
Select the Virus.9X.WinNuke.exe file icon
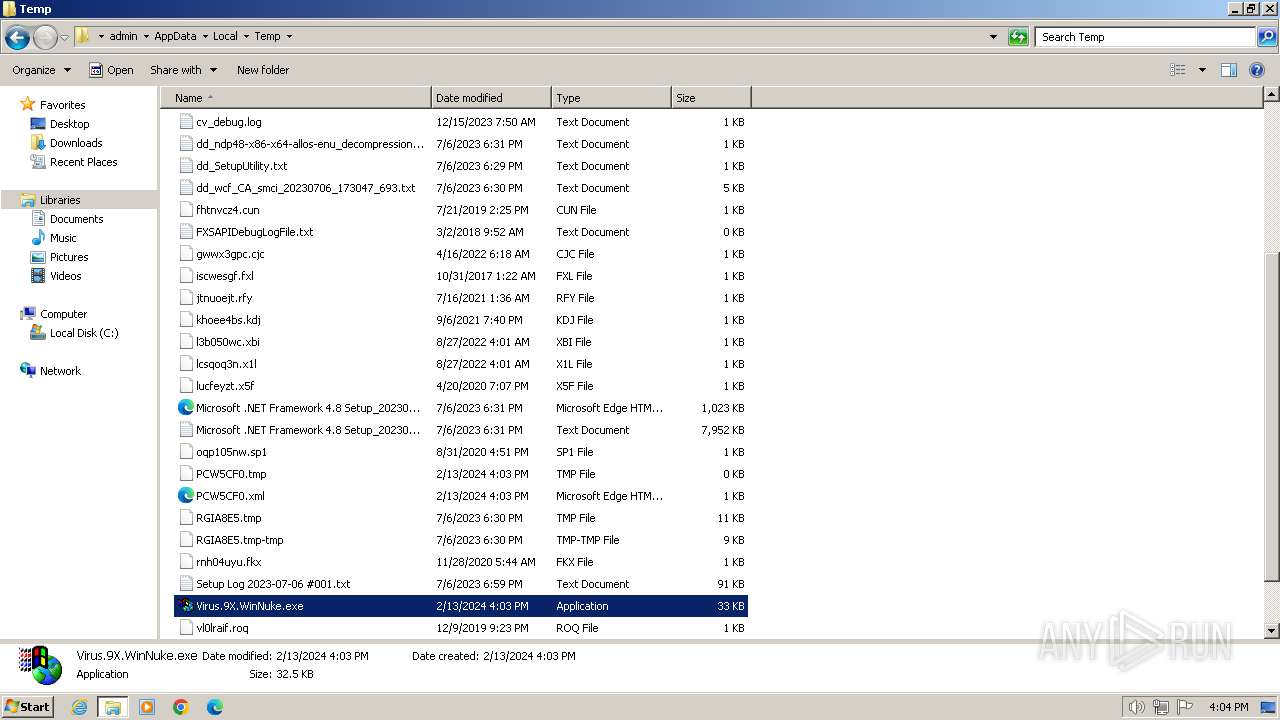[x=186, y=606]
